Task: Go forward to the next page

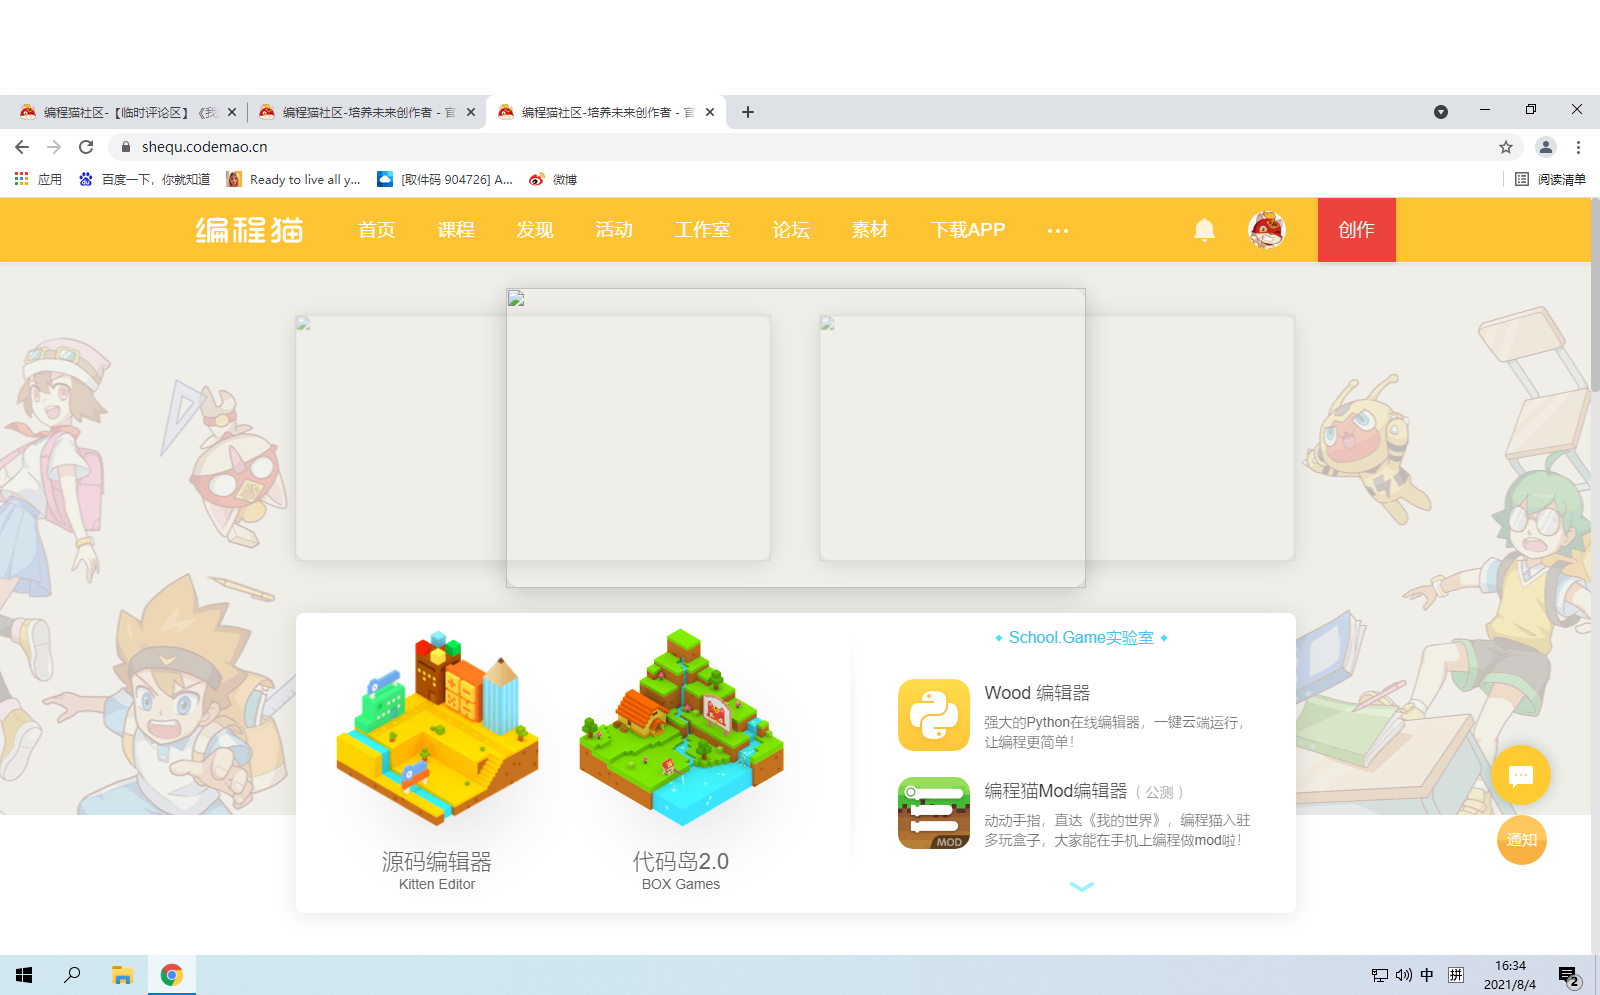Action: click(x=54, y=147)
